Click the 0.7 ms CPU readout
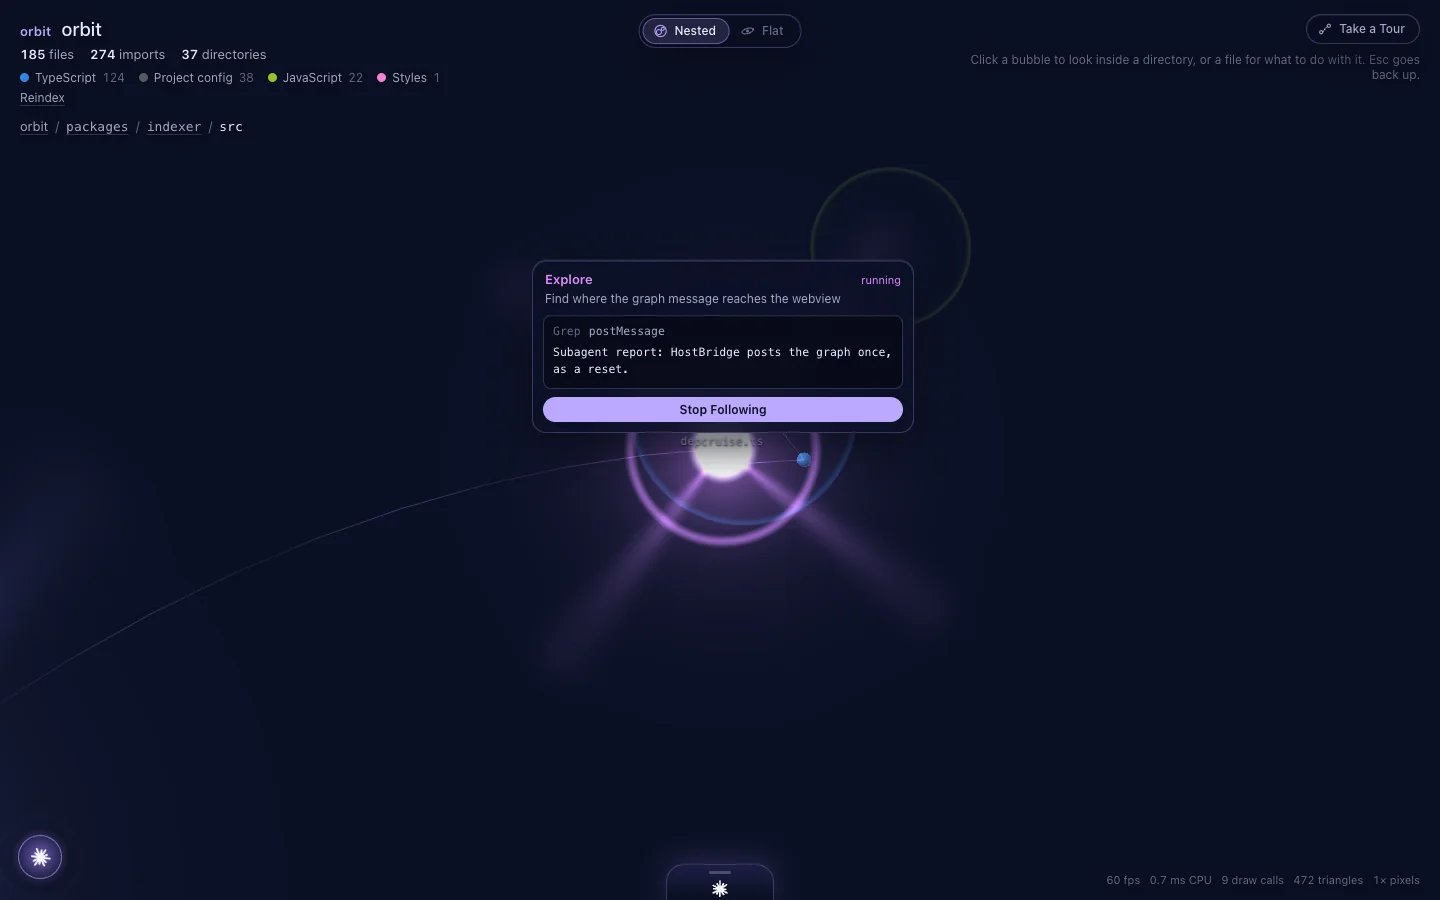 click(1180, 881)
